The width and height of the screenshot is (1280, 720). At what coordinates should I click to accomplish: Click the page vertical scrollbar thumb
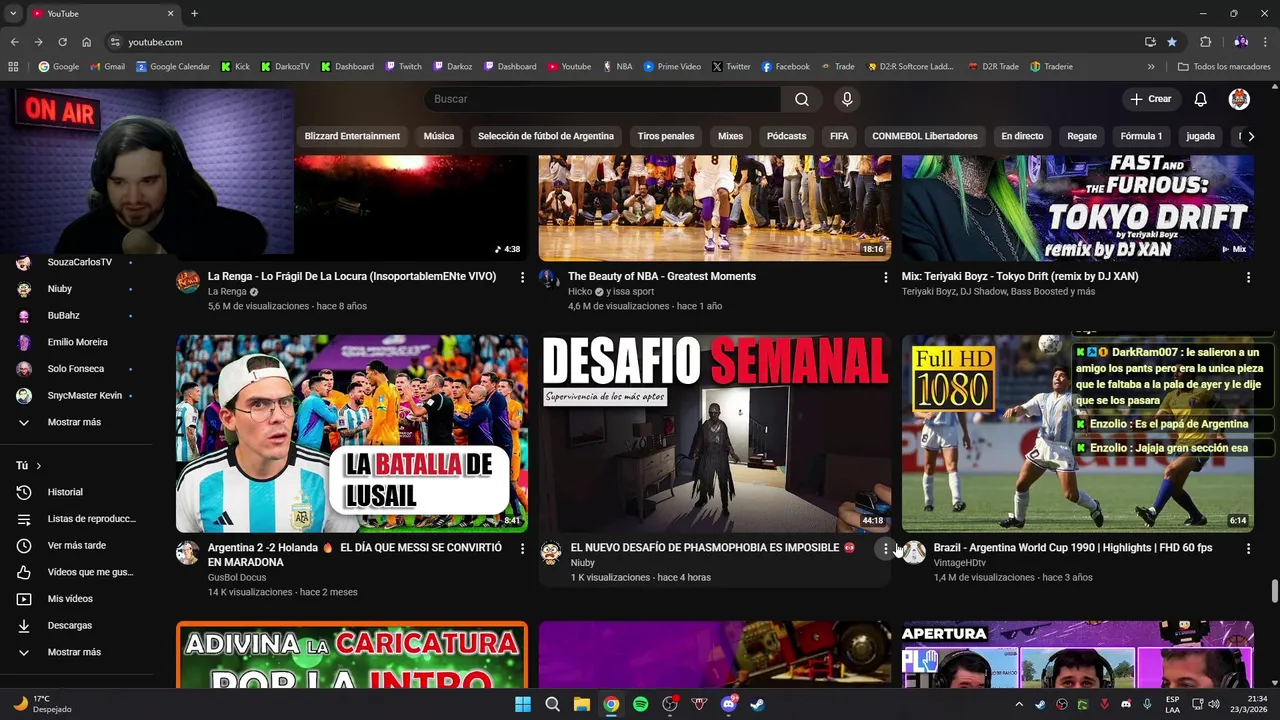(1274, 591)
